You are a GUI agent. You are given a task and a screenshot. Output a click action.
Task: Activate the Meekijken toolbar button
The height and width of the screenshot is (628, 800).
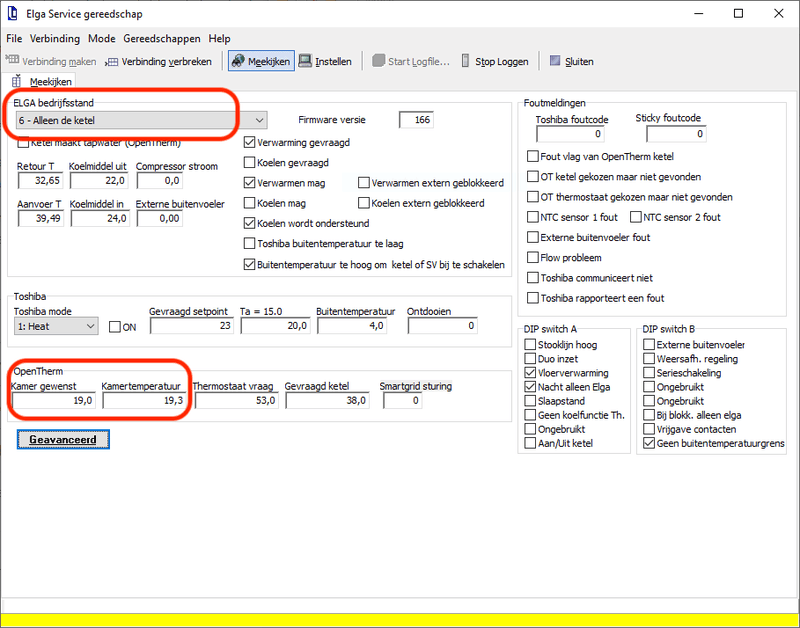(x=261, y=61)
